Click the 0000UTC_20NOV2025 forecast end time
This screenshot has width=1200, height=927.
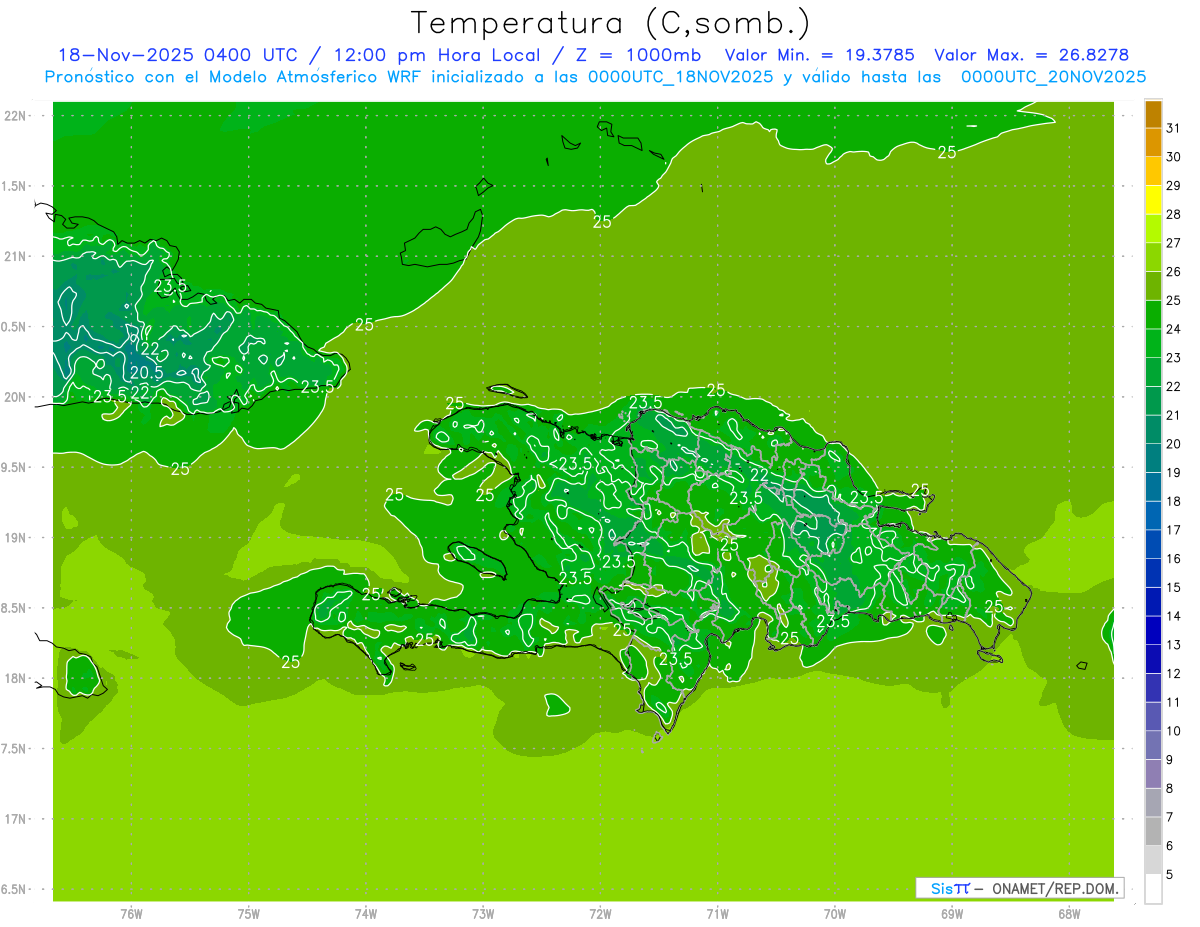coord(1053,77)
